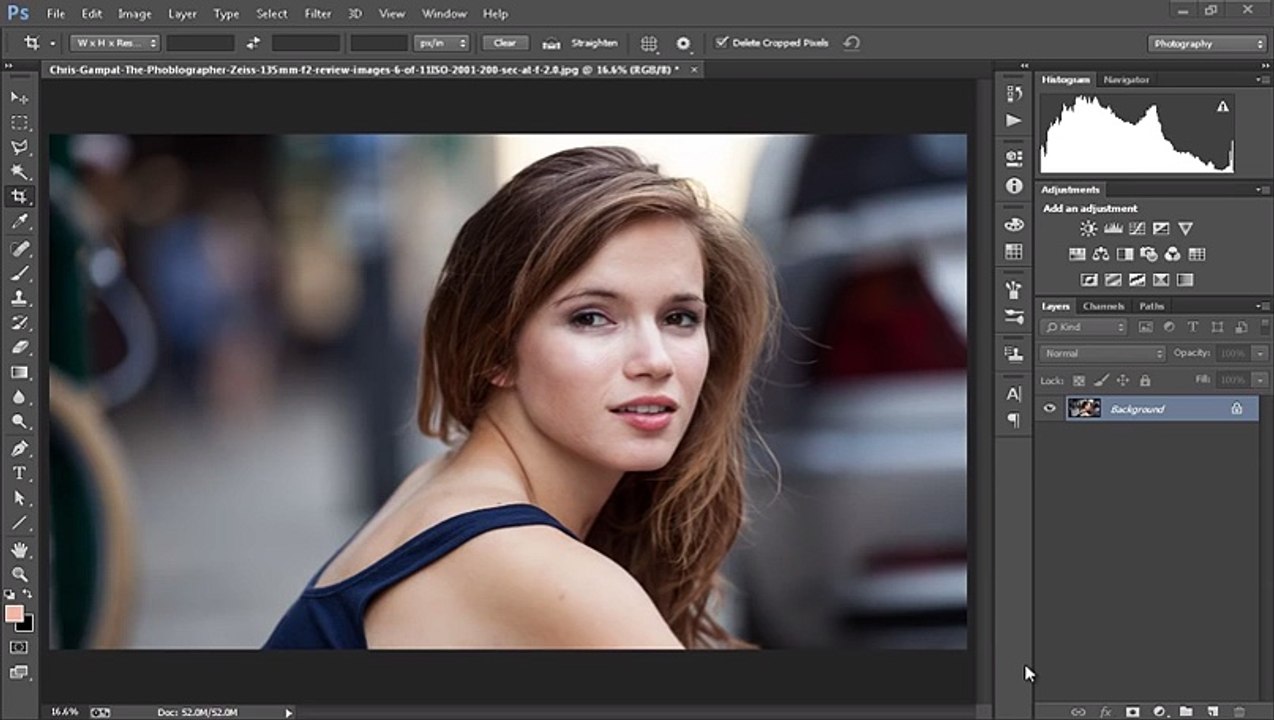Screen dimensions: 1274x720
Task: Reset the crop with undo arrow
Action: coord(852,43)
